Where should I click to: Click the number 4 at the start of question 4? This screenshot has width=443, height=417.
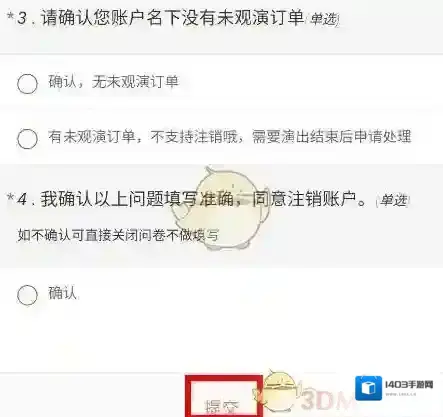coord(22,200)
